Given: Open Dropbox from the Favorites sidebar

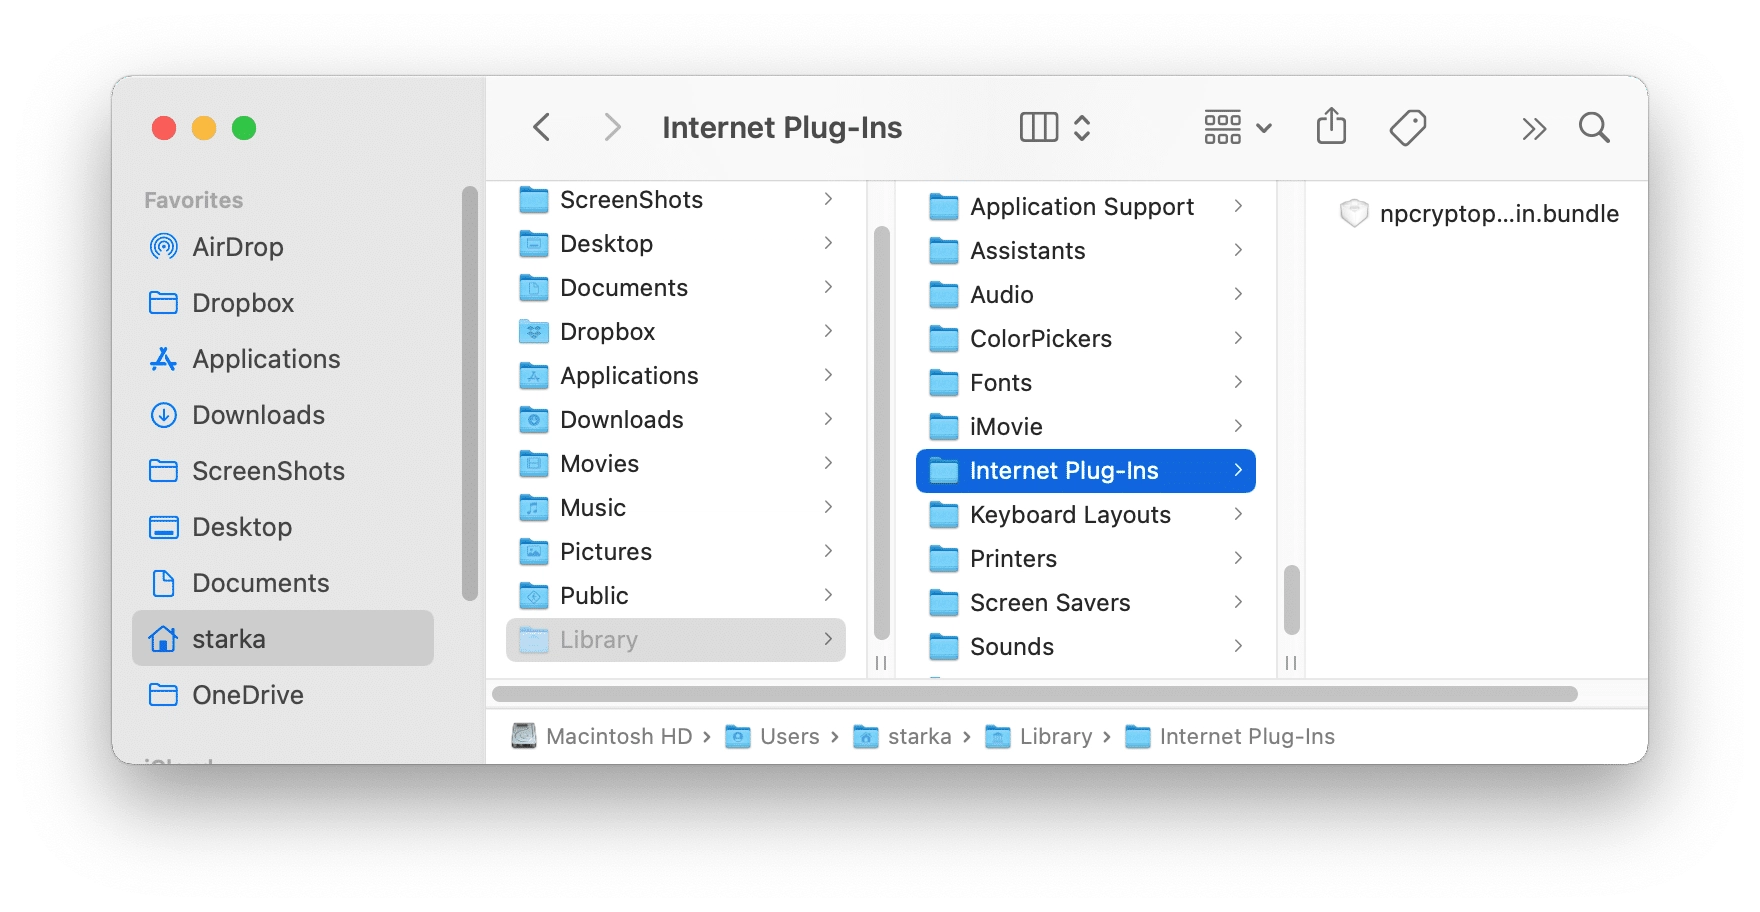Looking at the screenshot, I should pyautogui.click(x=243, y=303).
